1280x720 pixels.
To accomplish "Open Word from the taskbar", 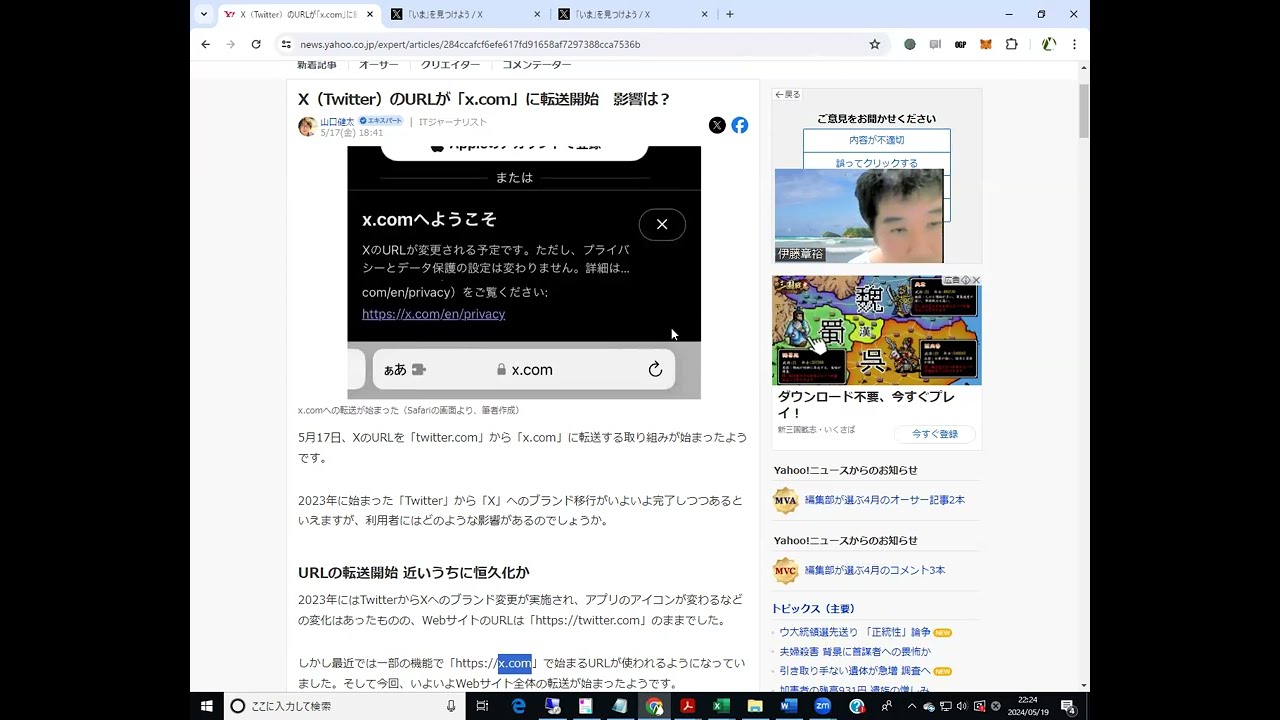I will [789, 706].
